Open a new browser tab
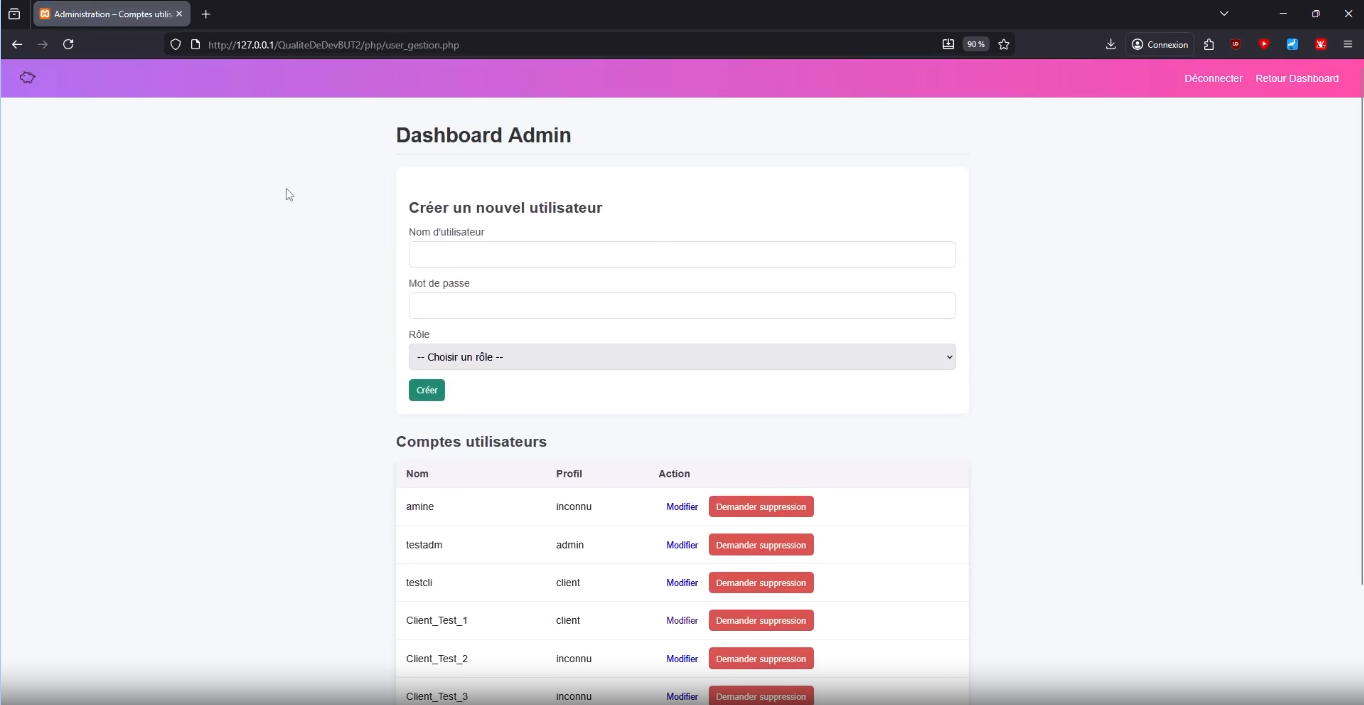The width and height of the screenshot is (1364, 705). coord(206,14)
